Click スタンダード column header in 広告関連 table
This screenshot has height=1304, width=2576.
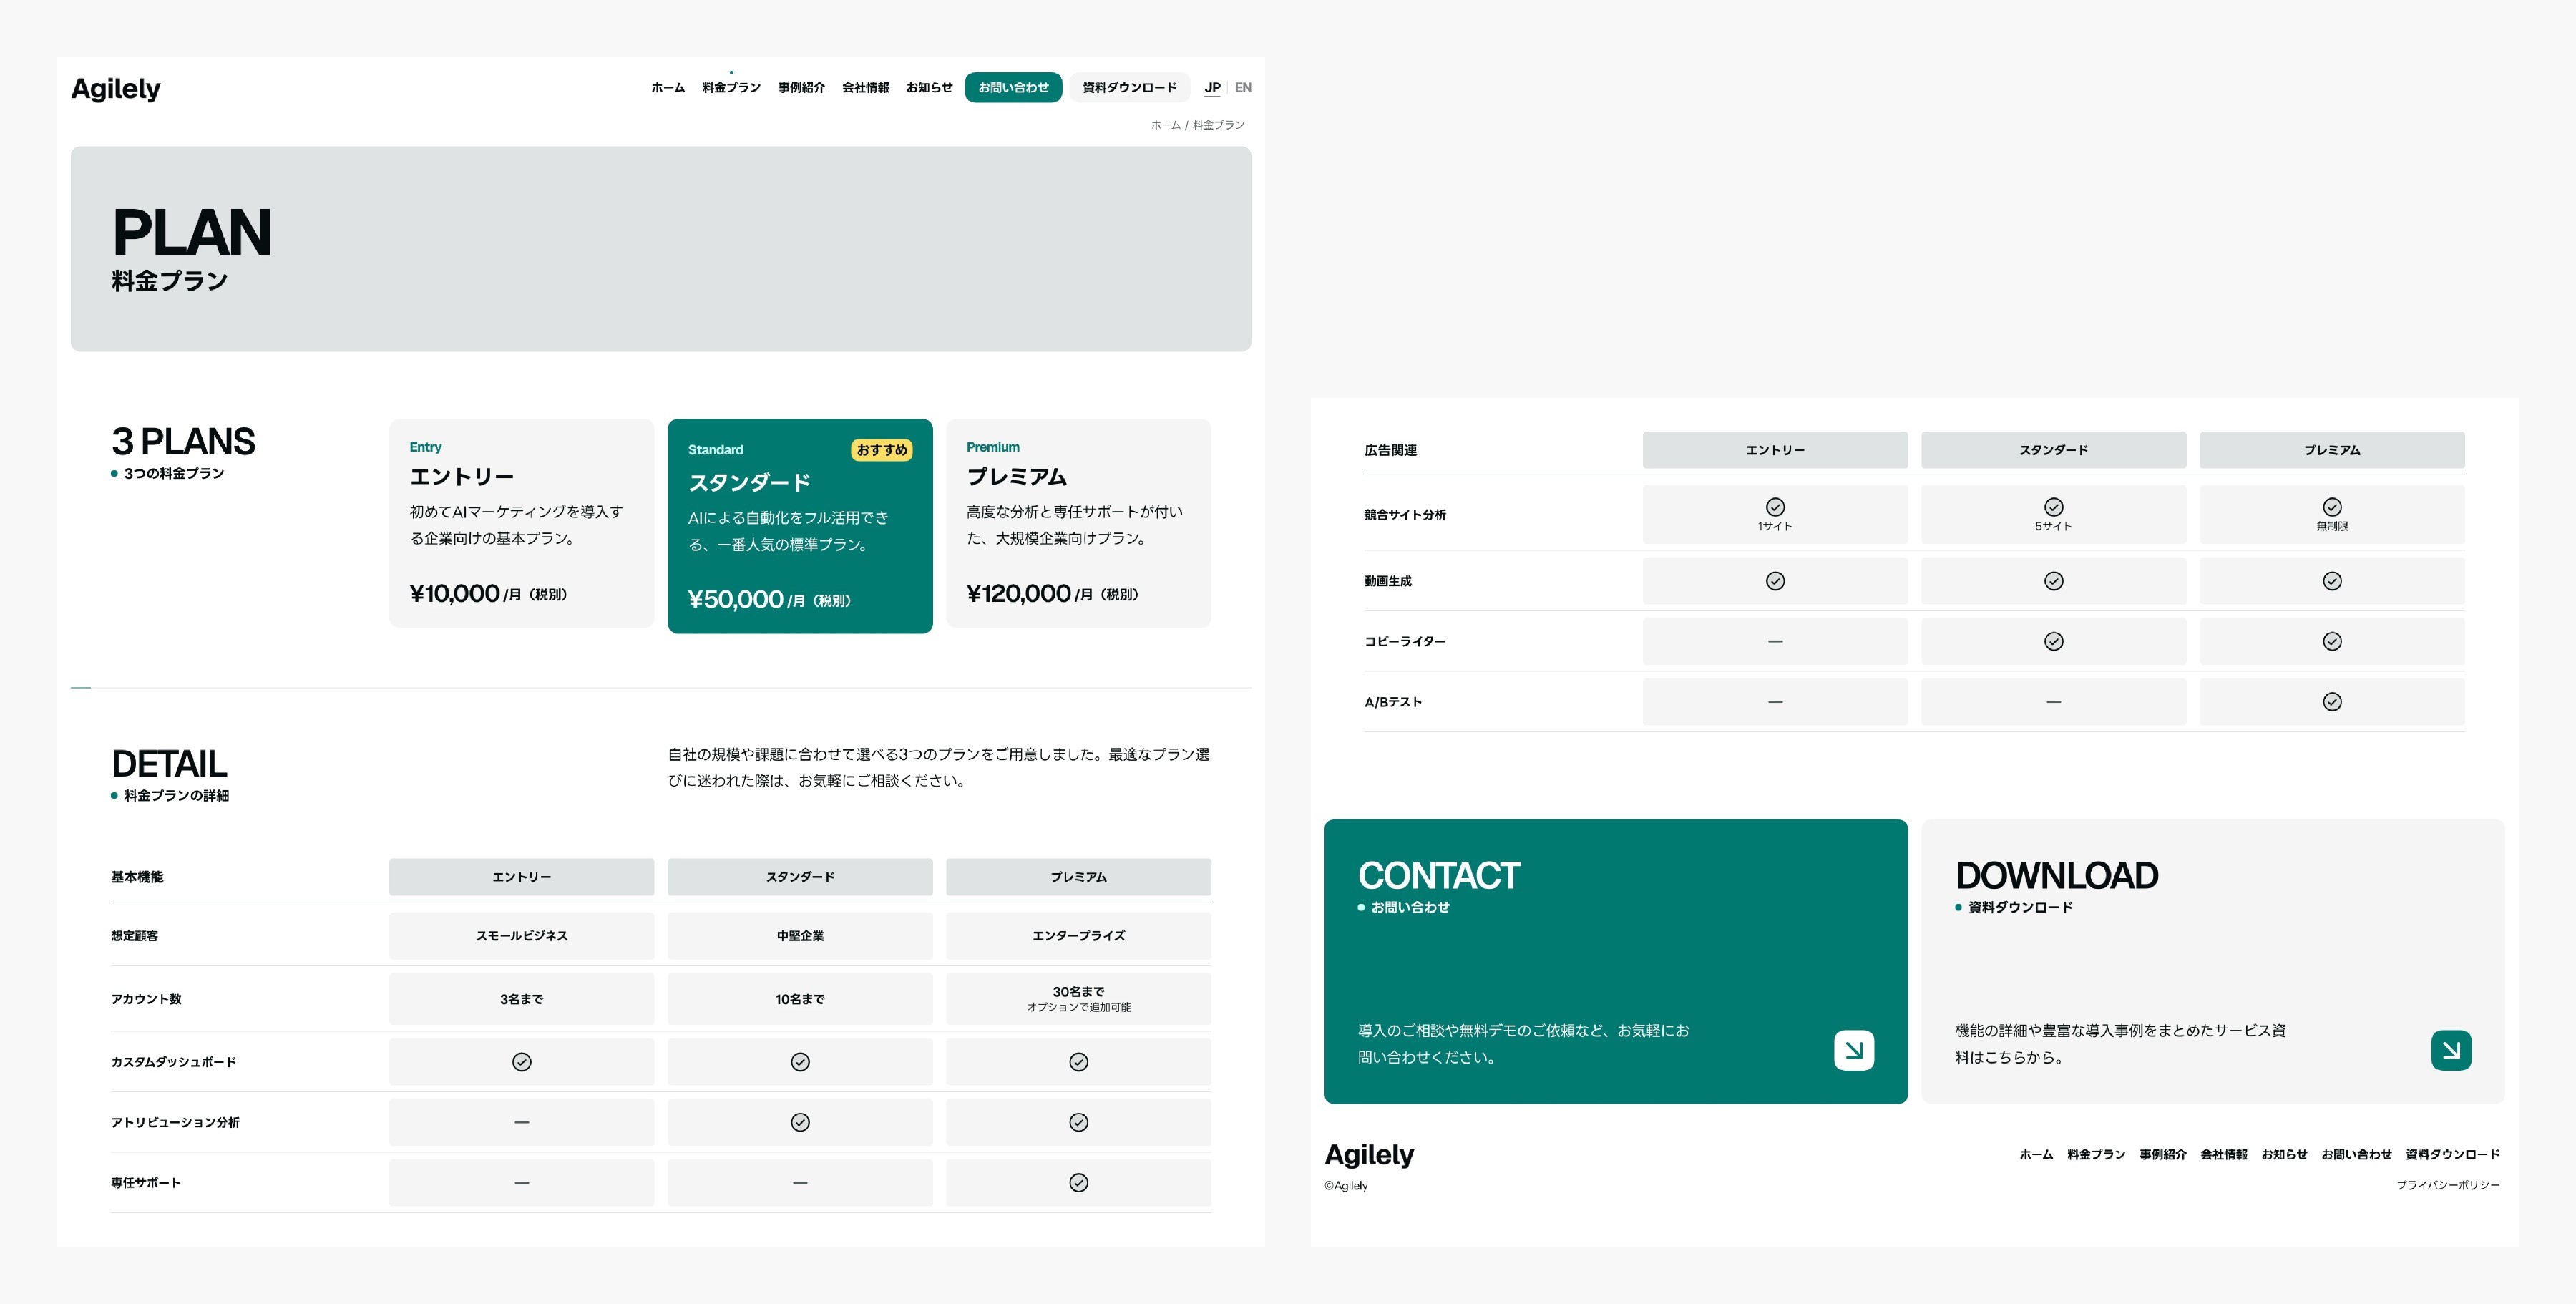[2053, 450]
